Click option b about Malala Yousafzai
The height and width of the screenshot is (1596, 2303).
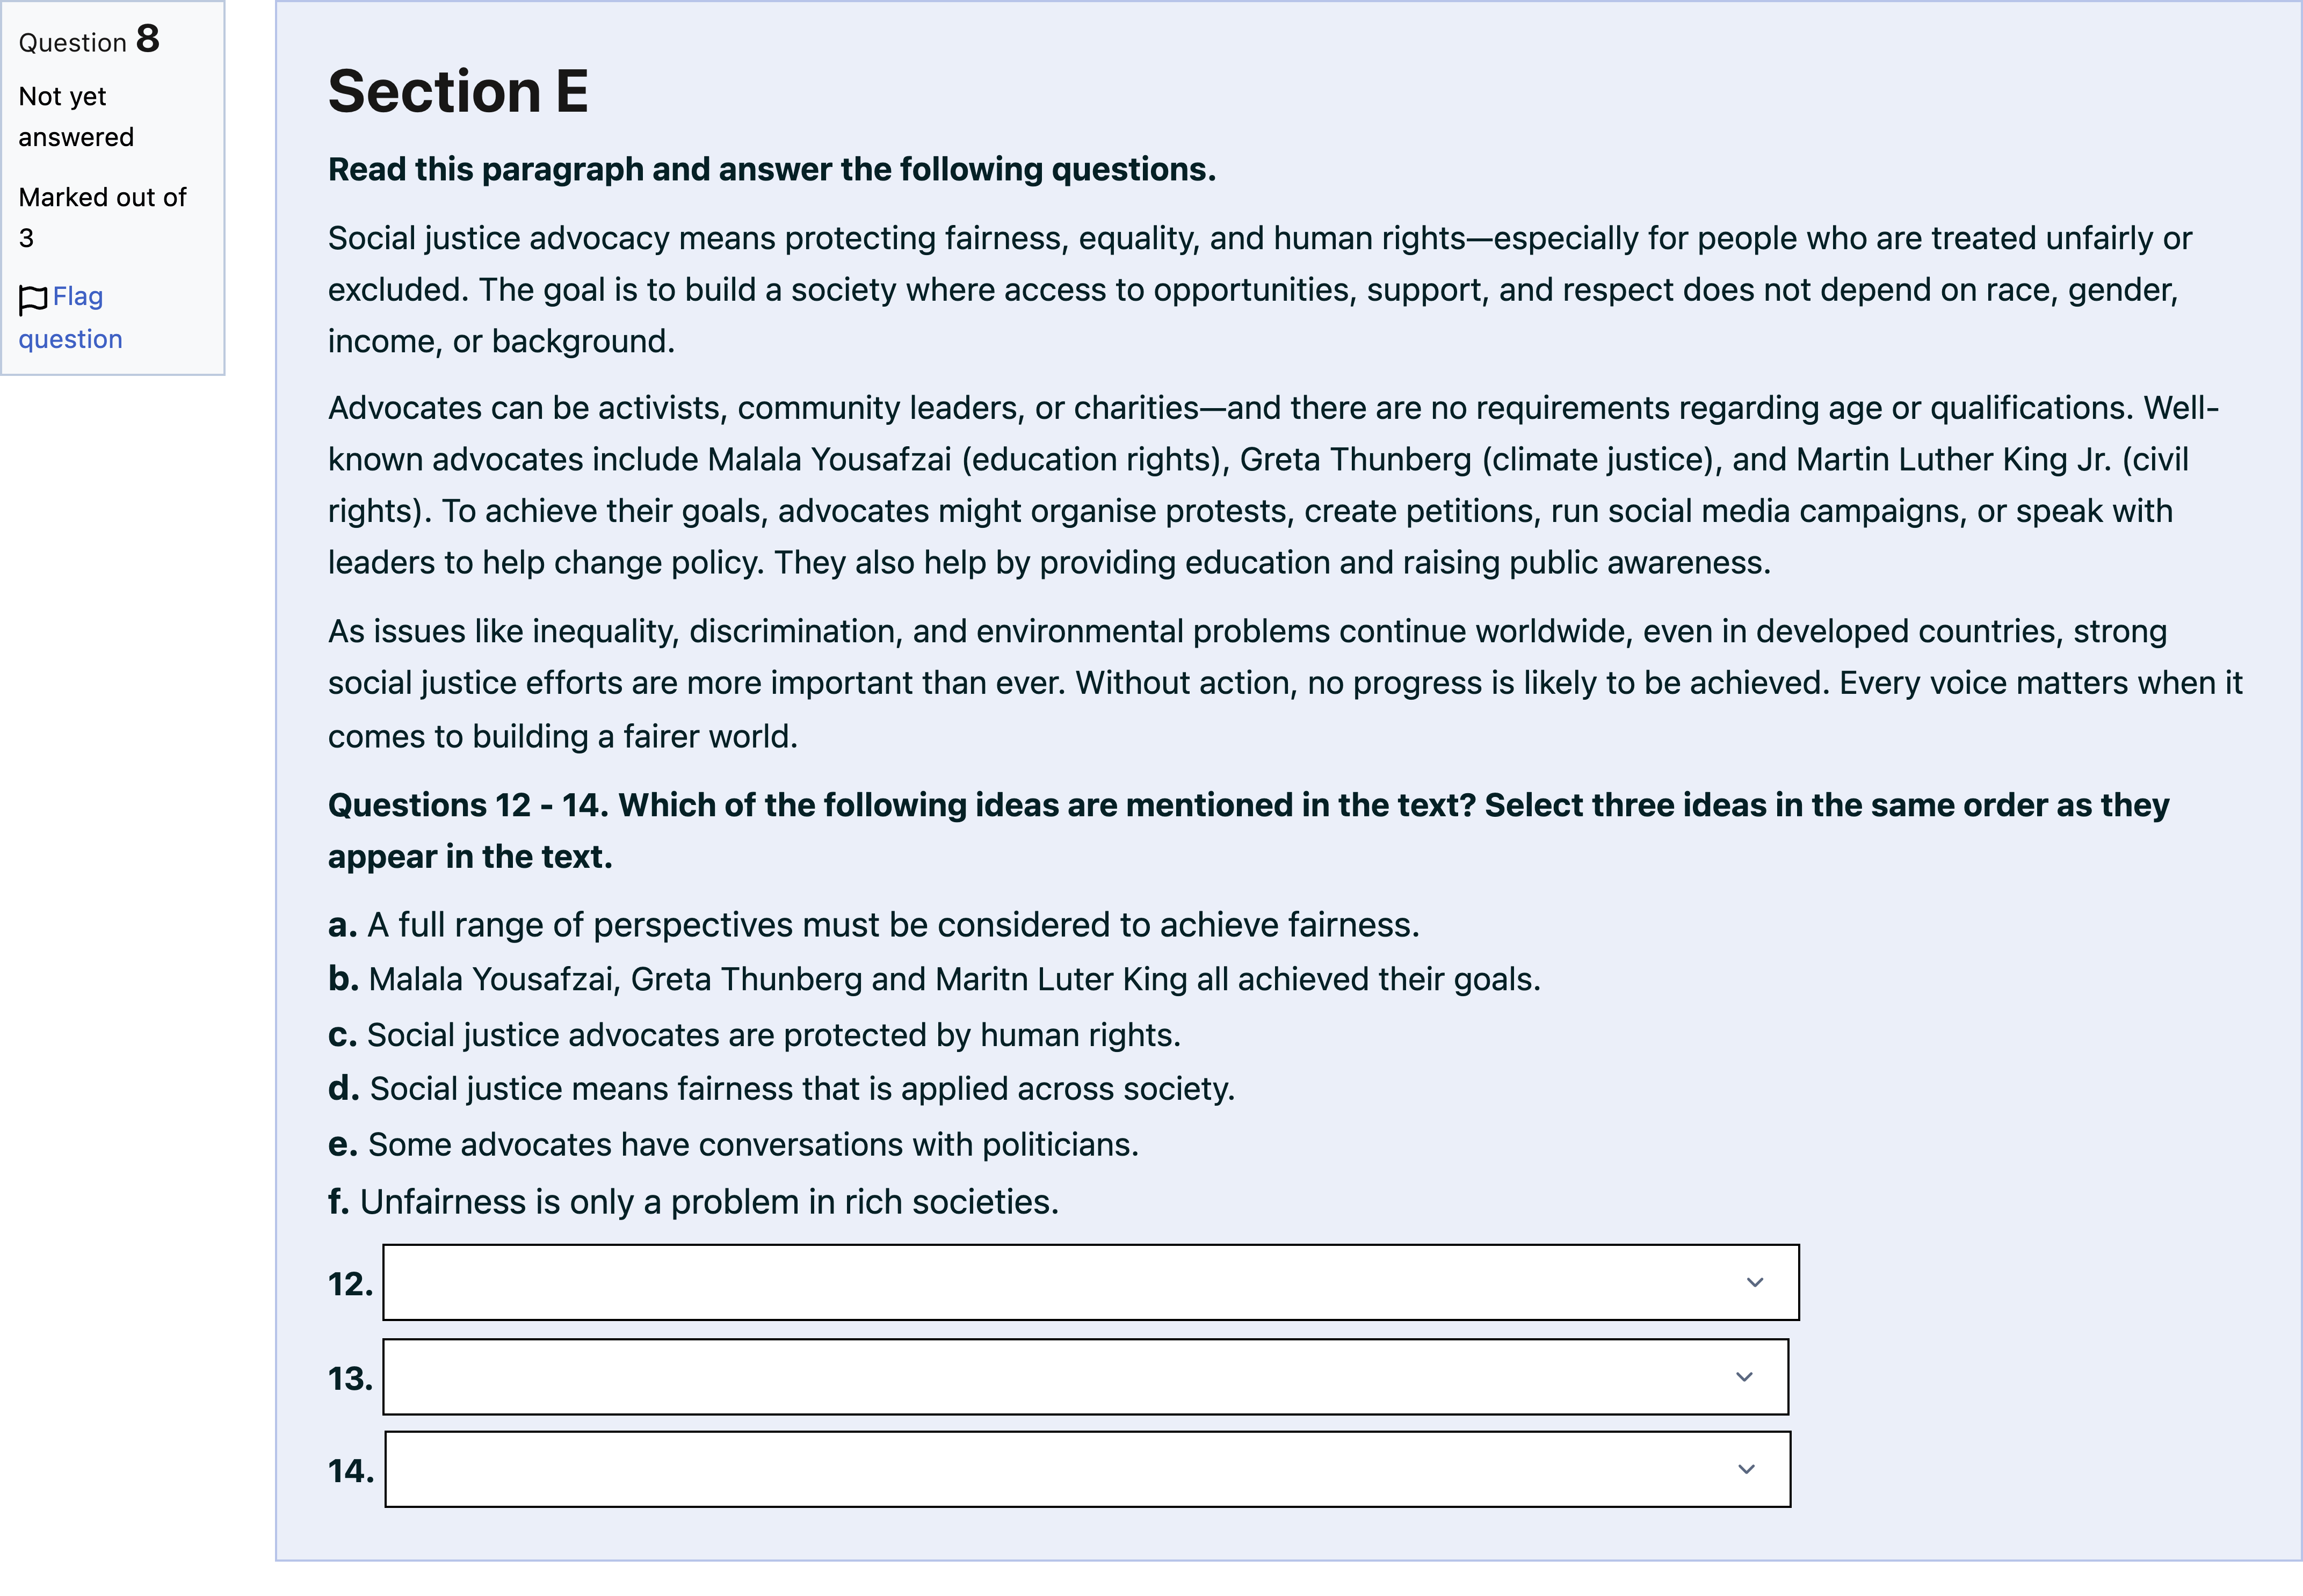point(934,979)
